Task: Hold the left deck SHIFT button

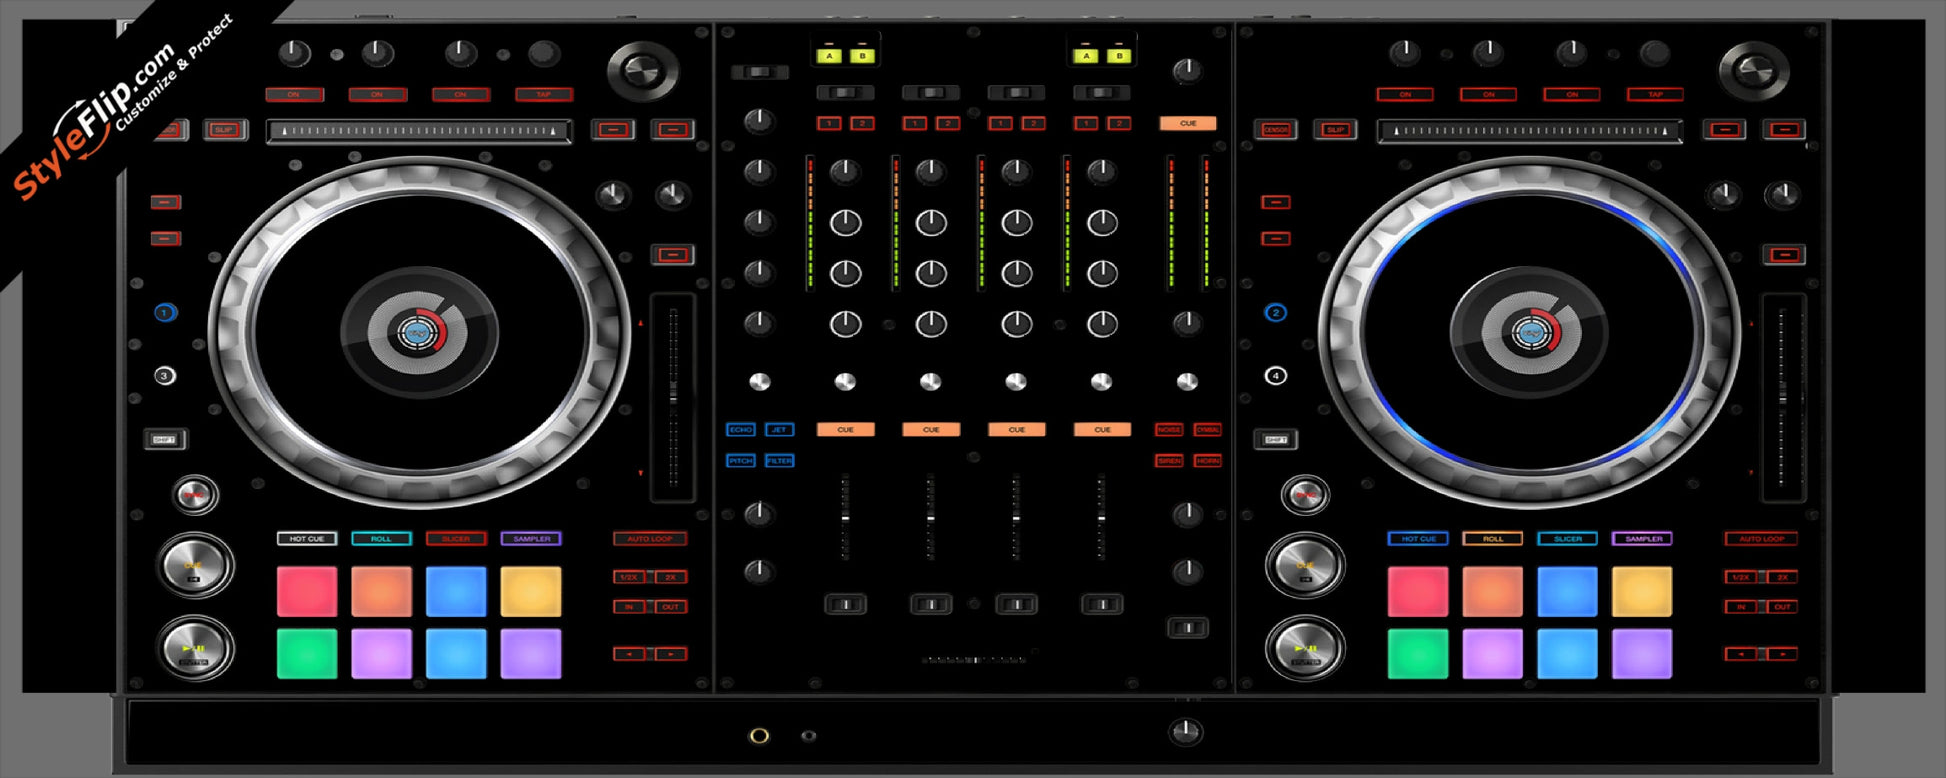Action: 165,439
